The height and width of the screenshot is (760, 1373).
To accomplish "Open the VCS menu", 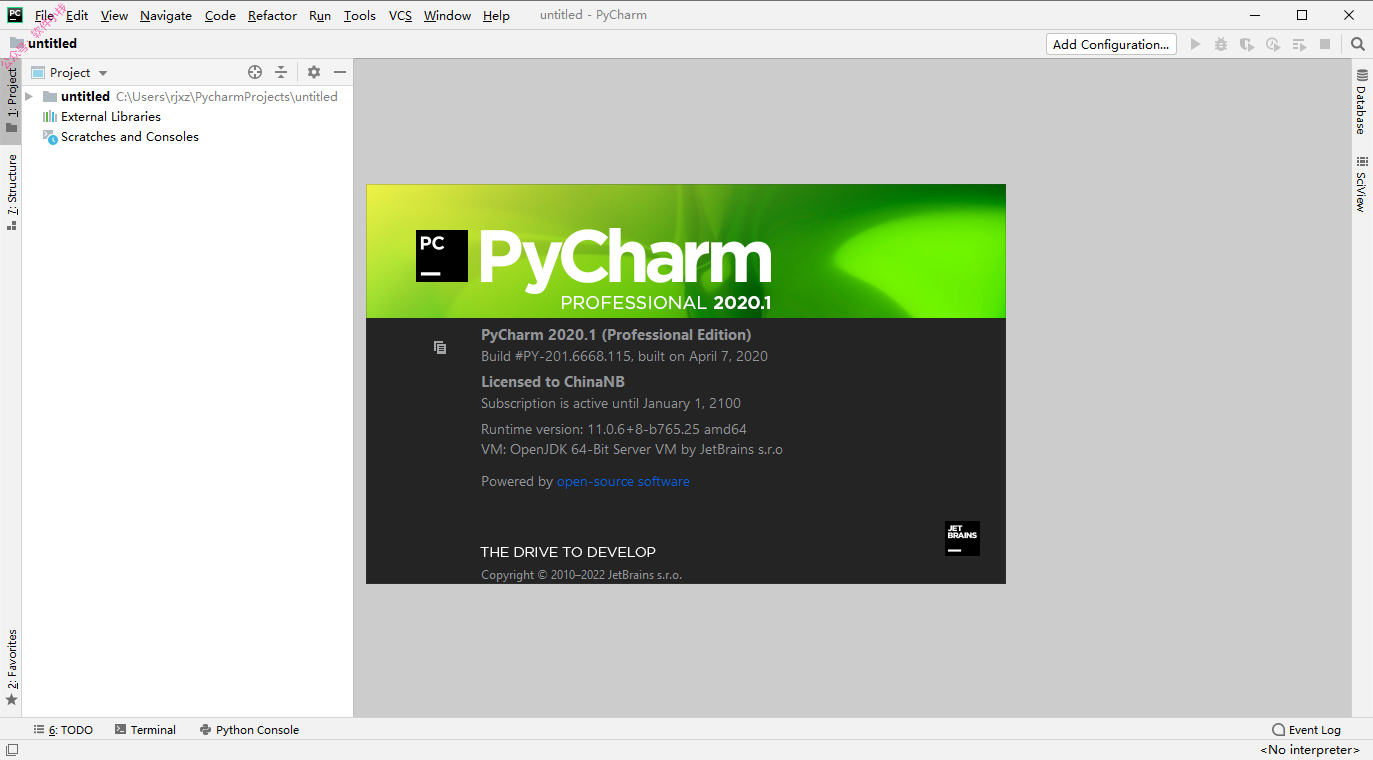I will (400, 15).
